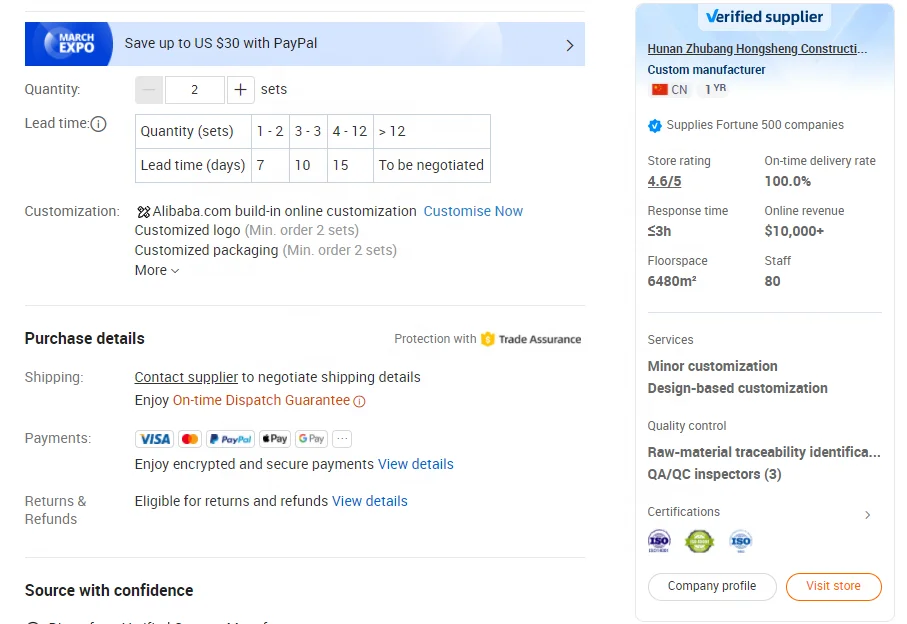This screenshot has height=624, width=907.
Task: Click the On-time Dispatch Guarantee info icon
Action: 360,401
